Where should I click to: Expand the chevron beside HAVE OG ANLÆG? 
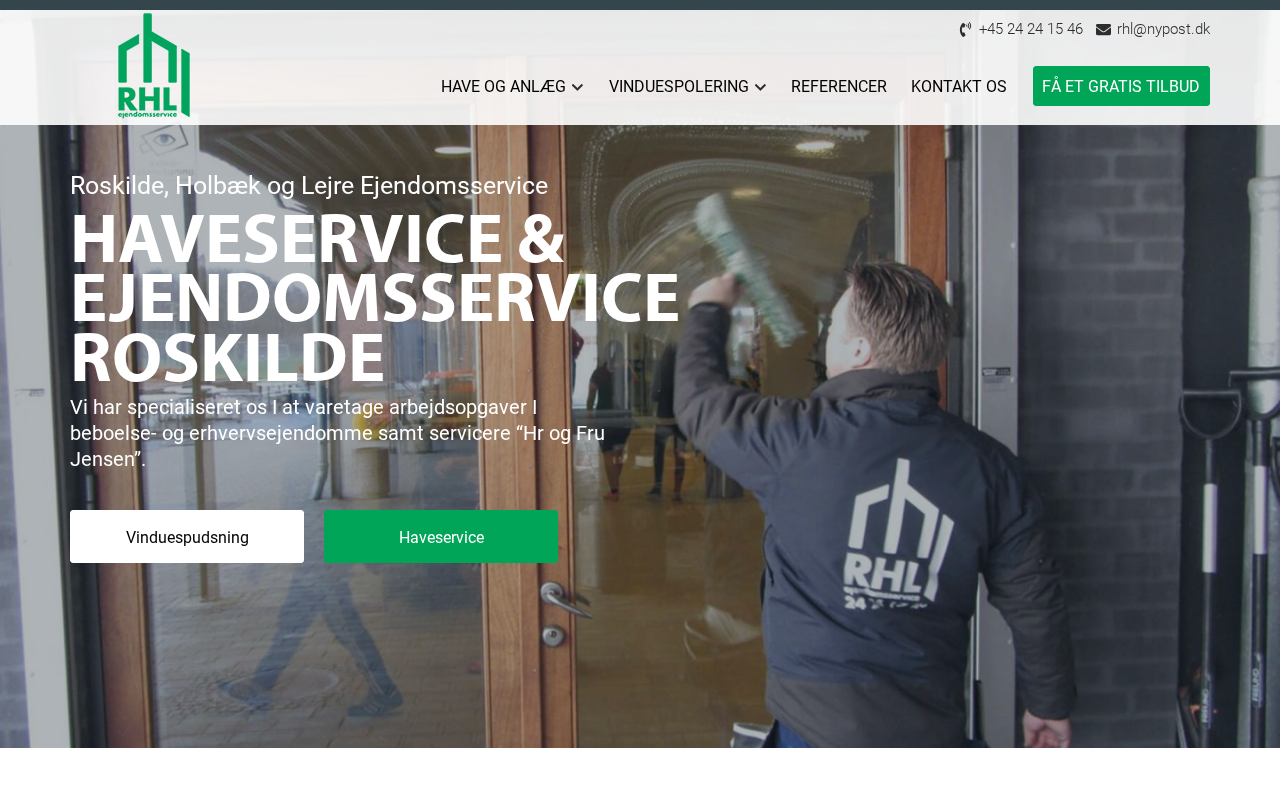(x=577, y=87)
